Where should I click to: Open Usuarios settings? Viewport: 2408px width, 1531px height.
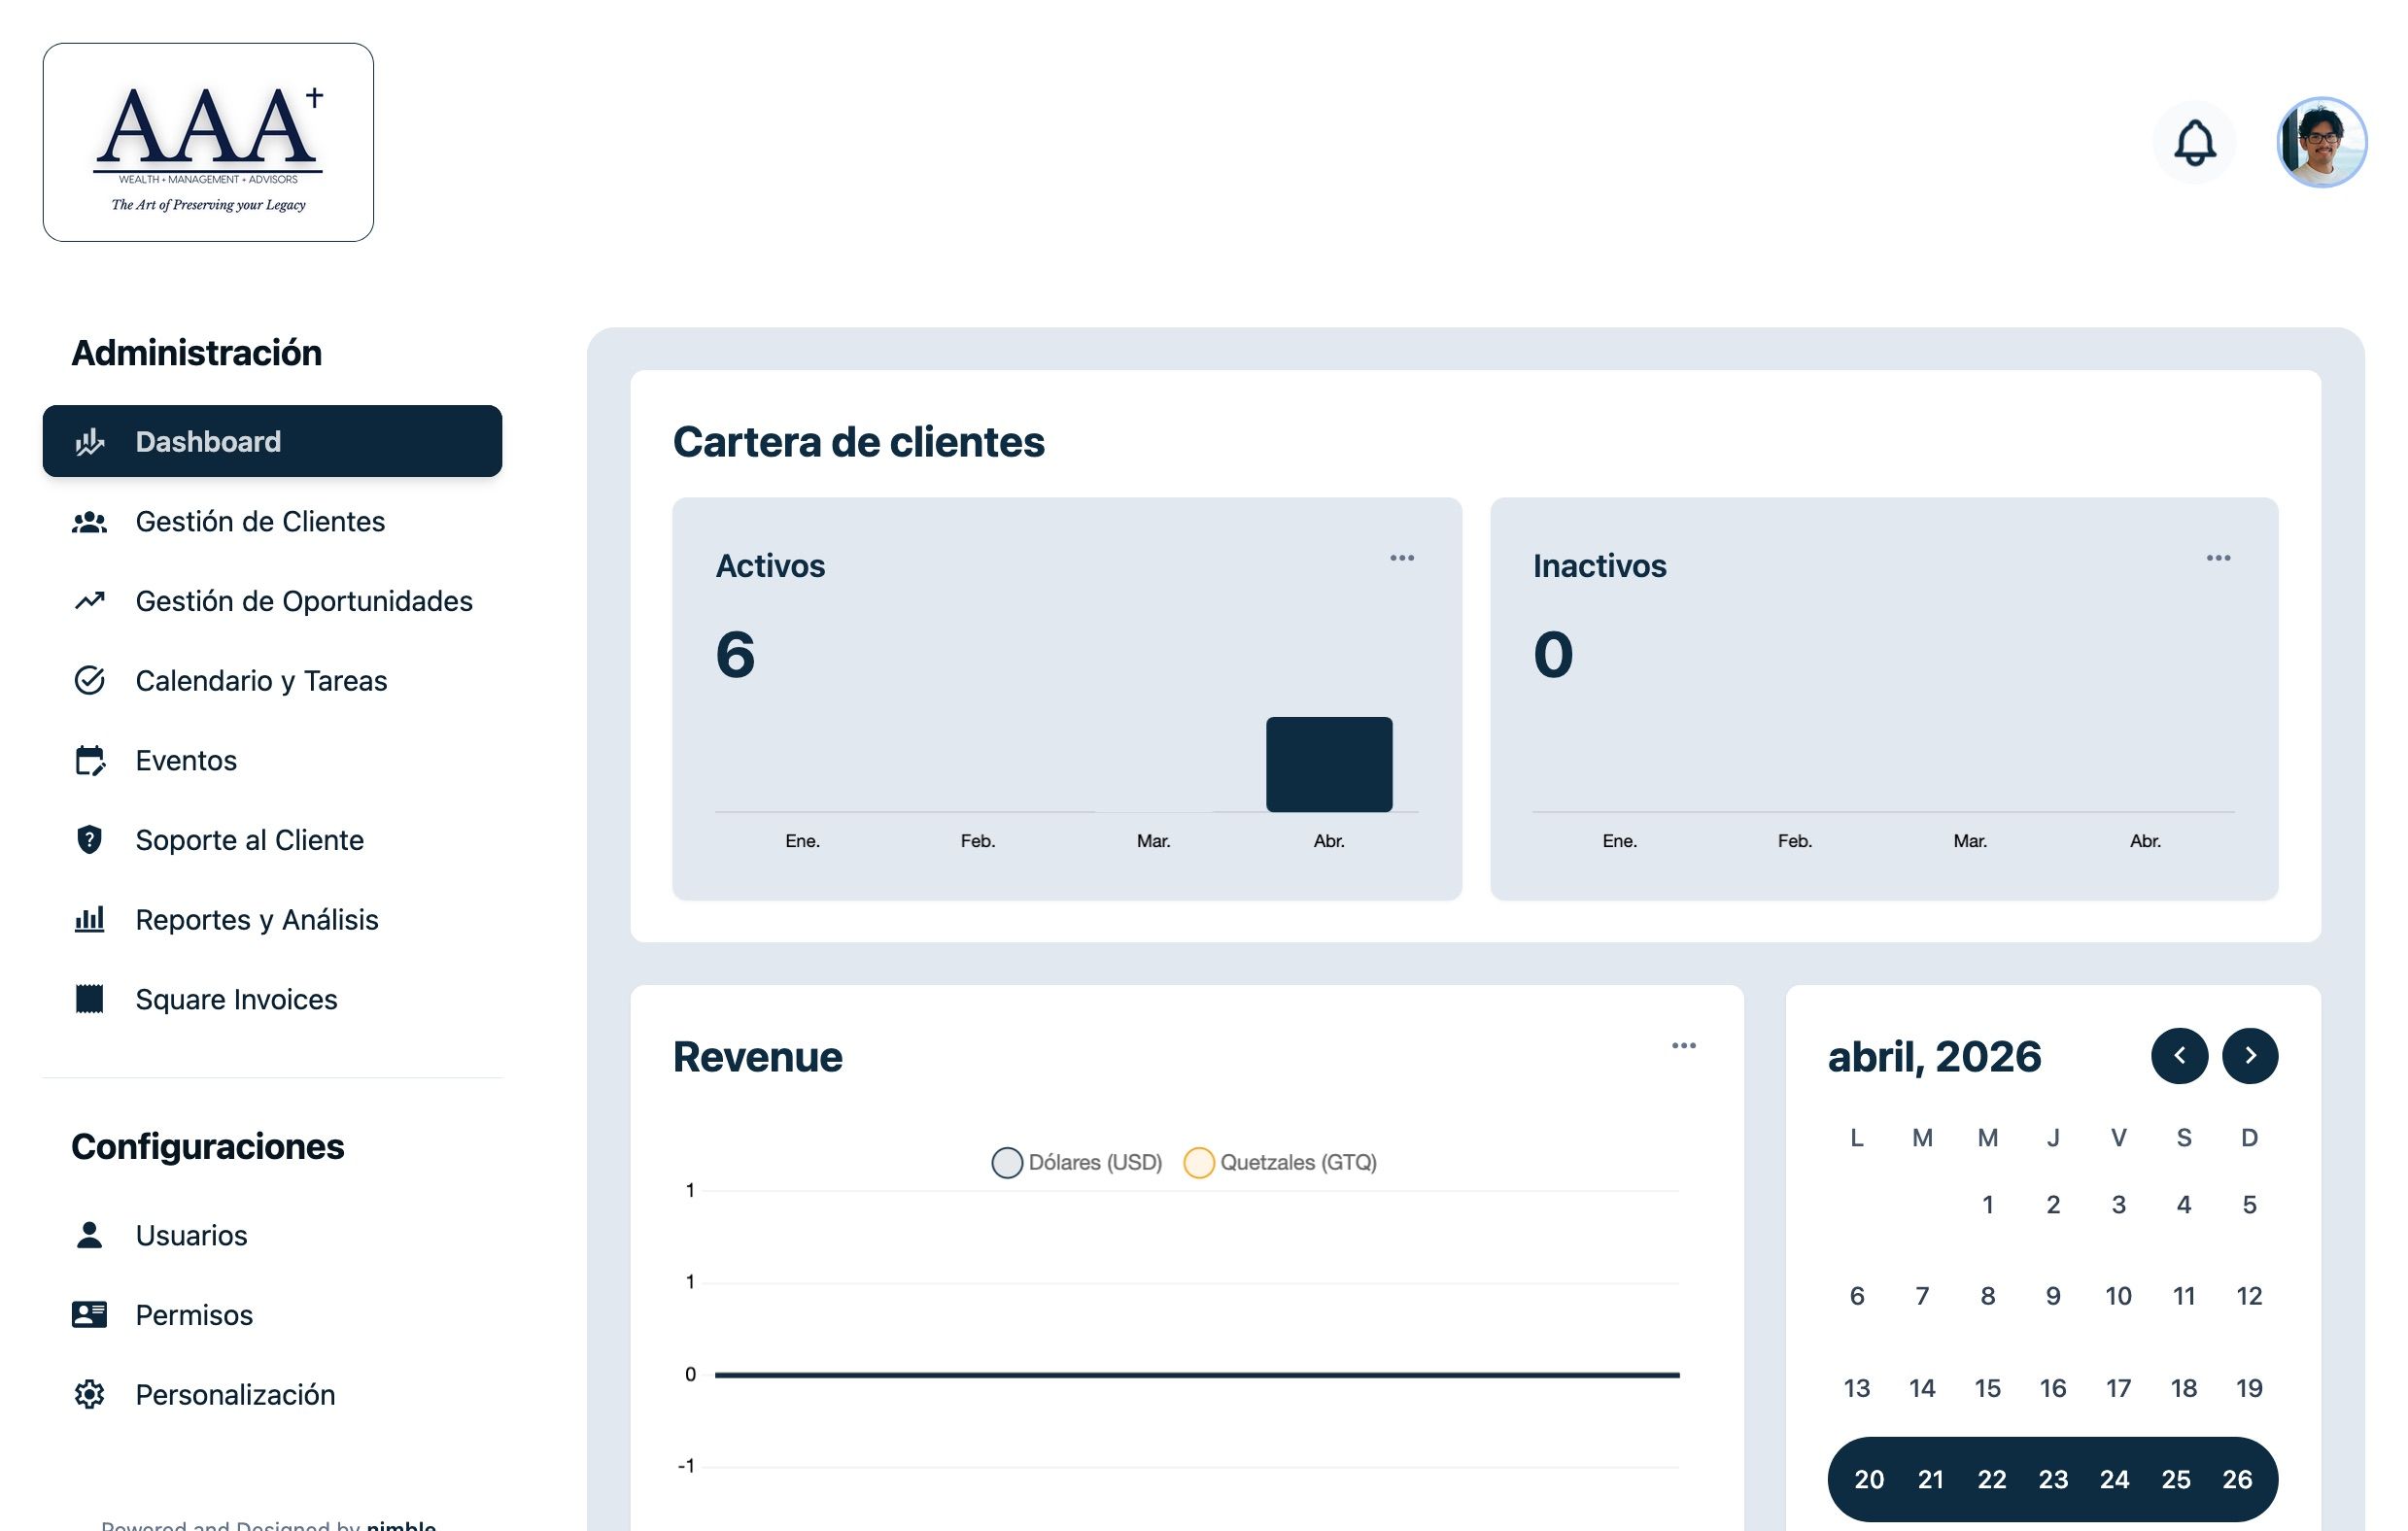(x=272, y=1235)
